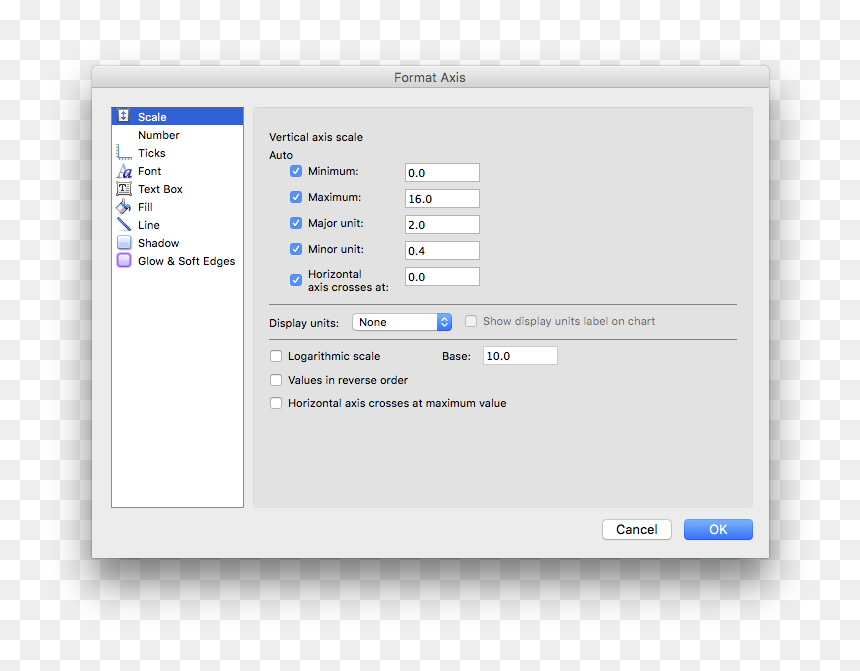860x671 pixels.
Task: Check Horizontal axis crosses at maximum value
Action: [x=276, y=403]
